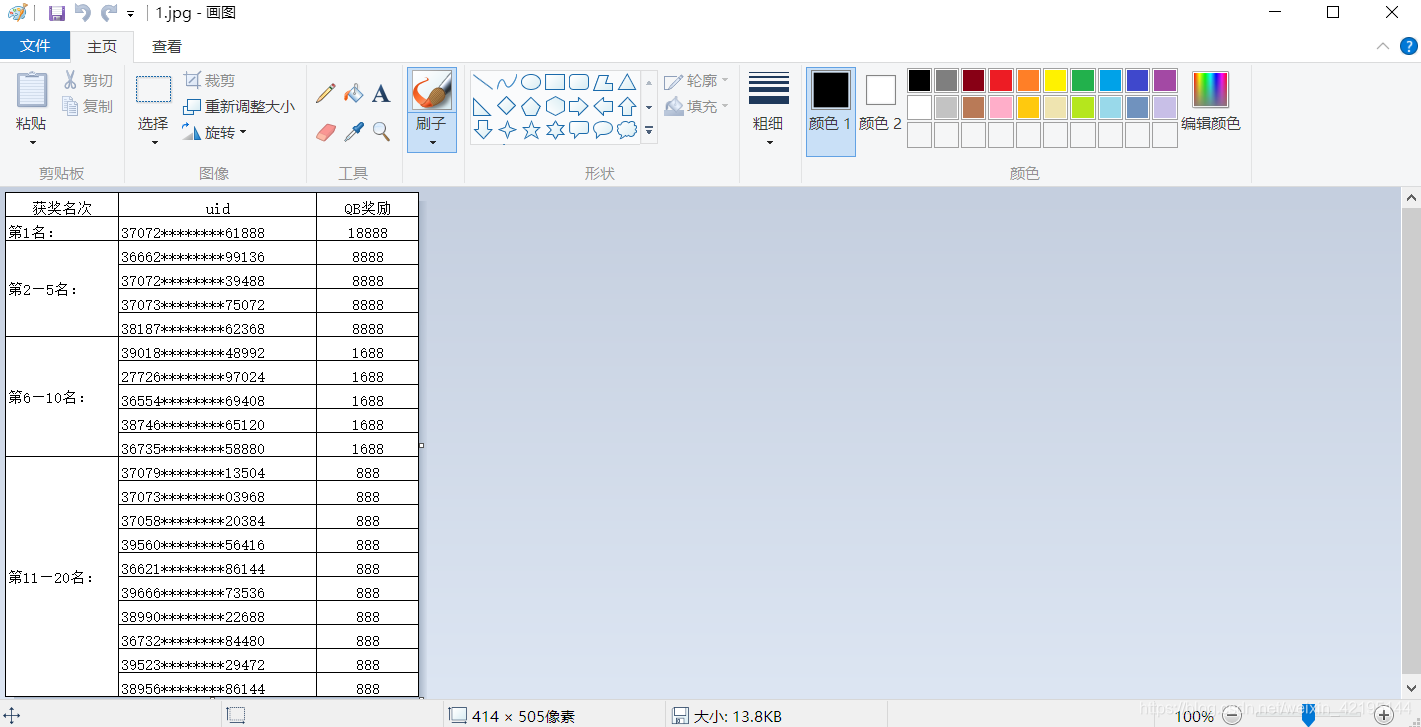1421x727 pixels.
Task: Choose the Right arrow shape
Action: click(579, 106)
